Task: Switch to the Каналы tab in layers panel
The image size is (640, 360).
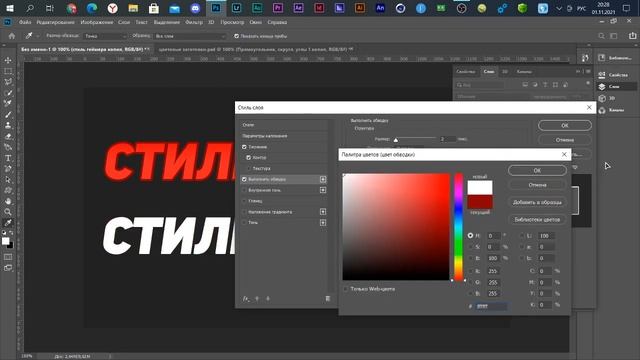Action: pos(524,71)
